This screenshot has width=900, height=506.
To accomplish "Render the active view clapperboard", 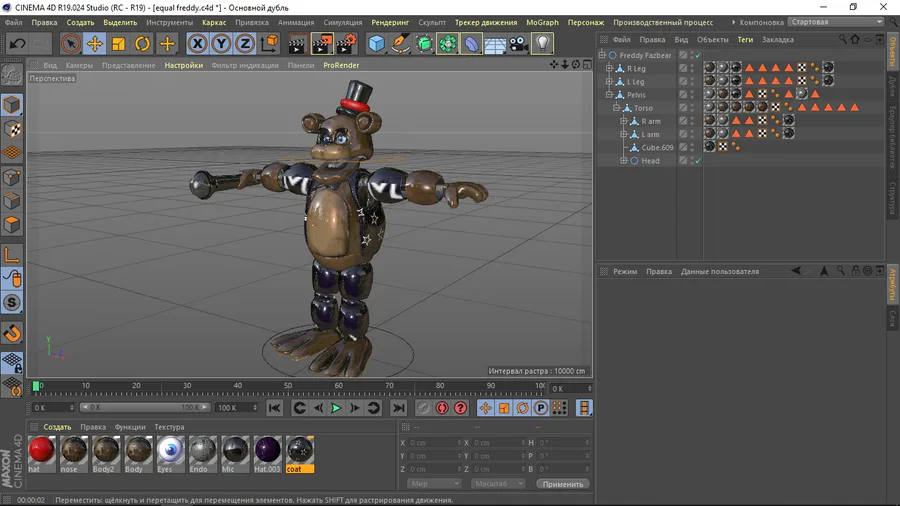I will coord(297,44).
